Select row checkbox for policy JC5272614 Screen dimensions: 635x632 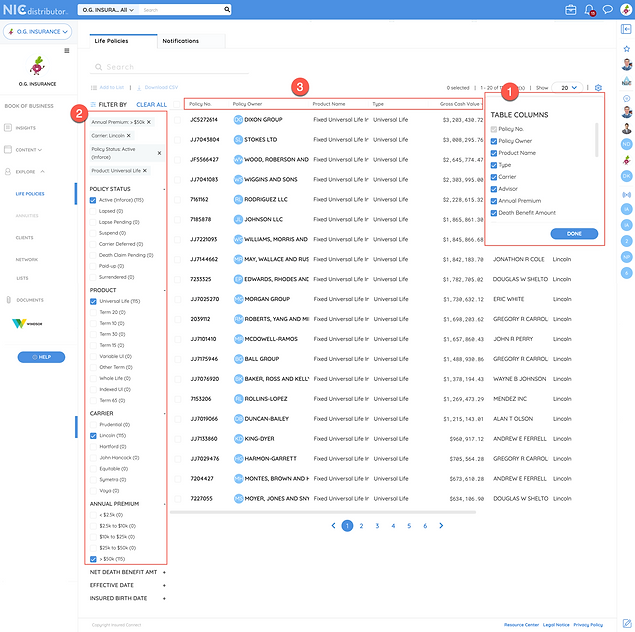point(177,120)
